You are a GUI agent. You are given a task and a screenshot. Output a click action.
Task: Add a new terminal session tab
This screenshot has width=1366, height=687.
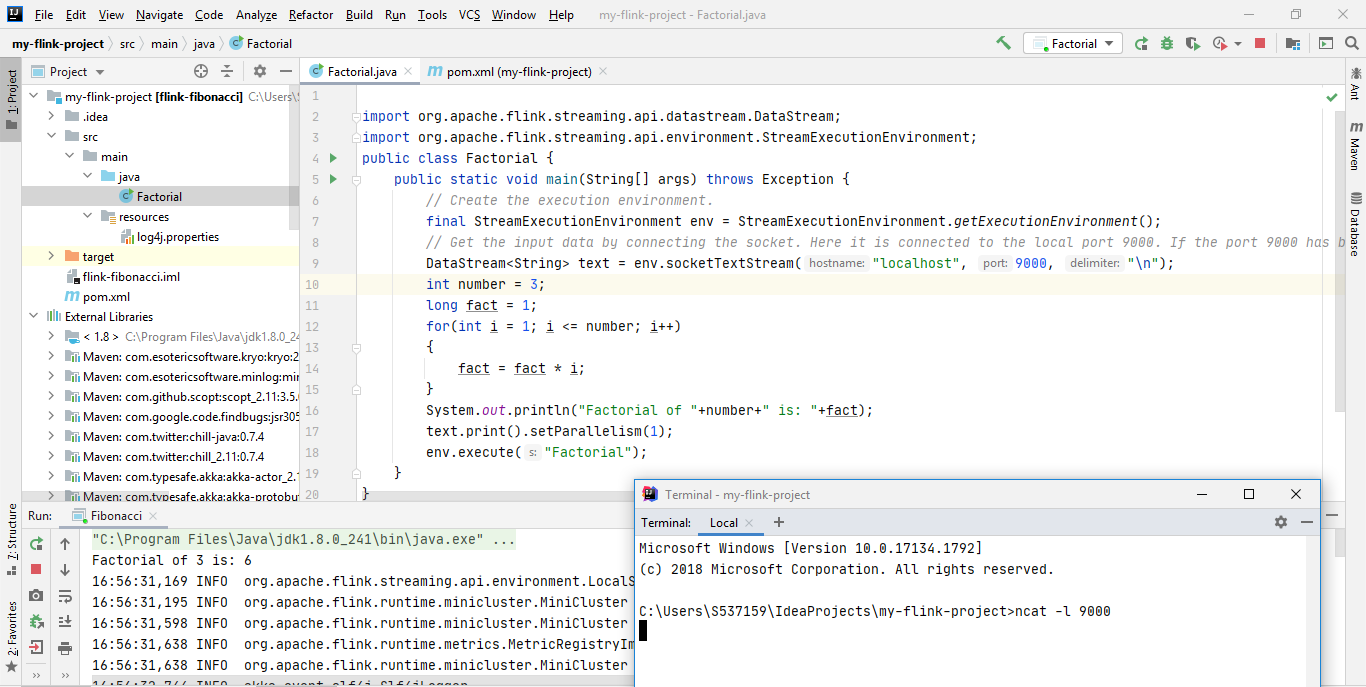[x=779, y=522]
